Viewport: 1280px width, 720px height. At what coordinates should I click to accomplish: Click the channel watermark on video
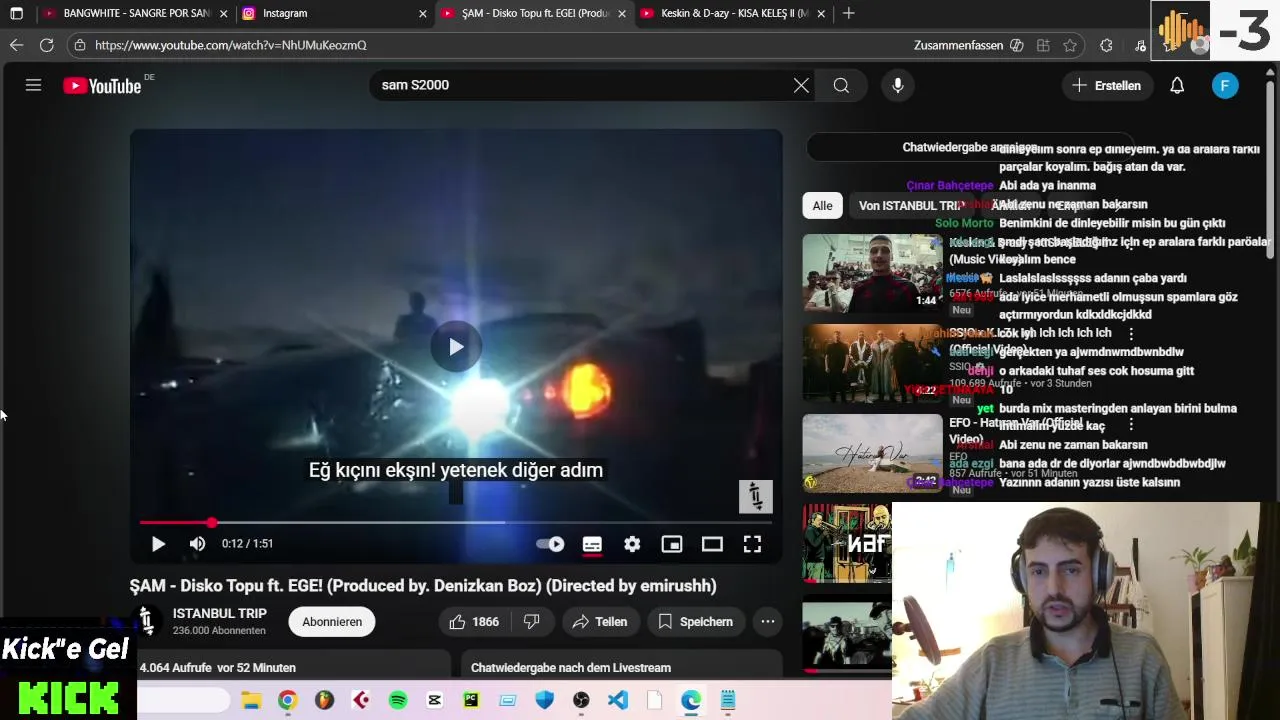755,496
